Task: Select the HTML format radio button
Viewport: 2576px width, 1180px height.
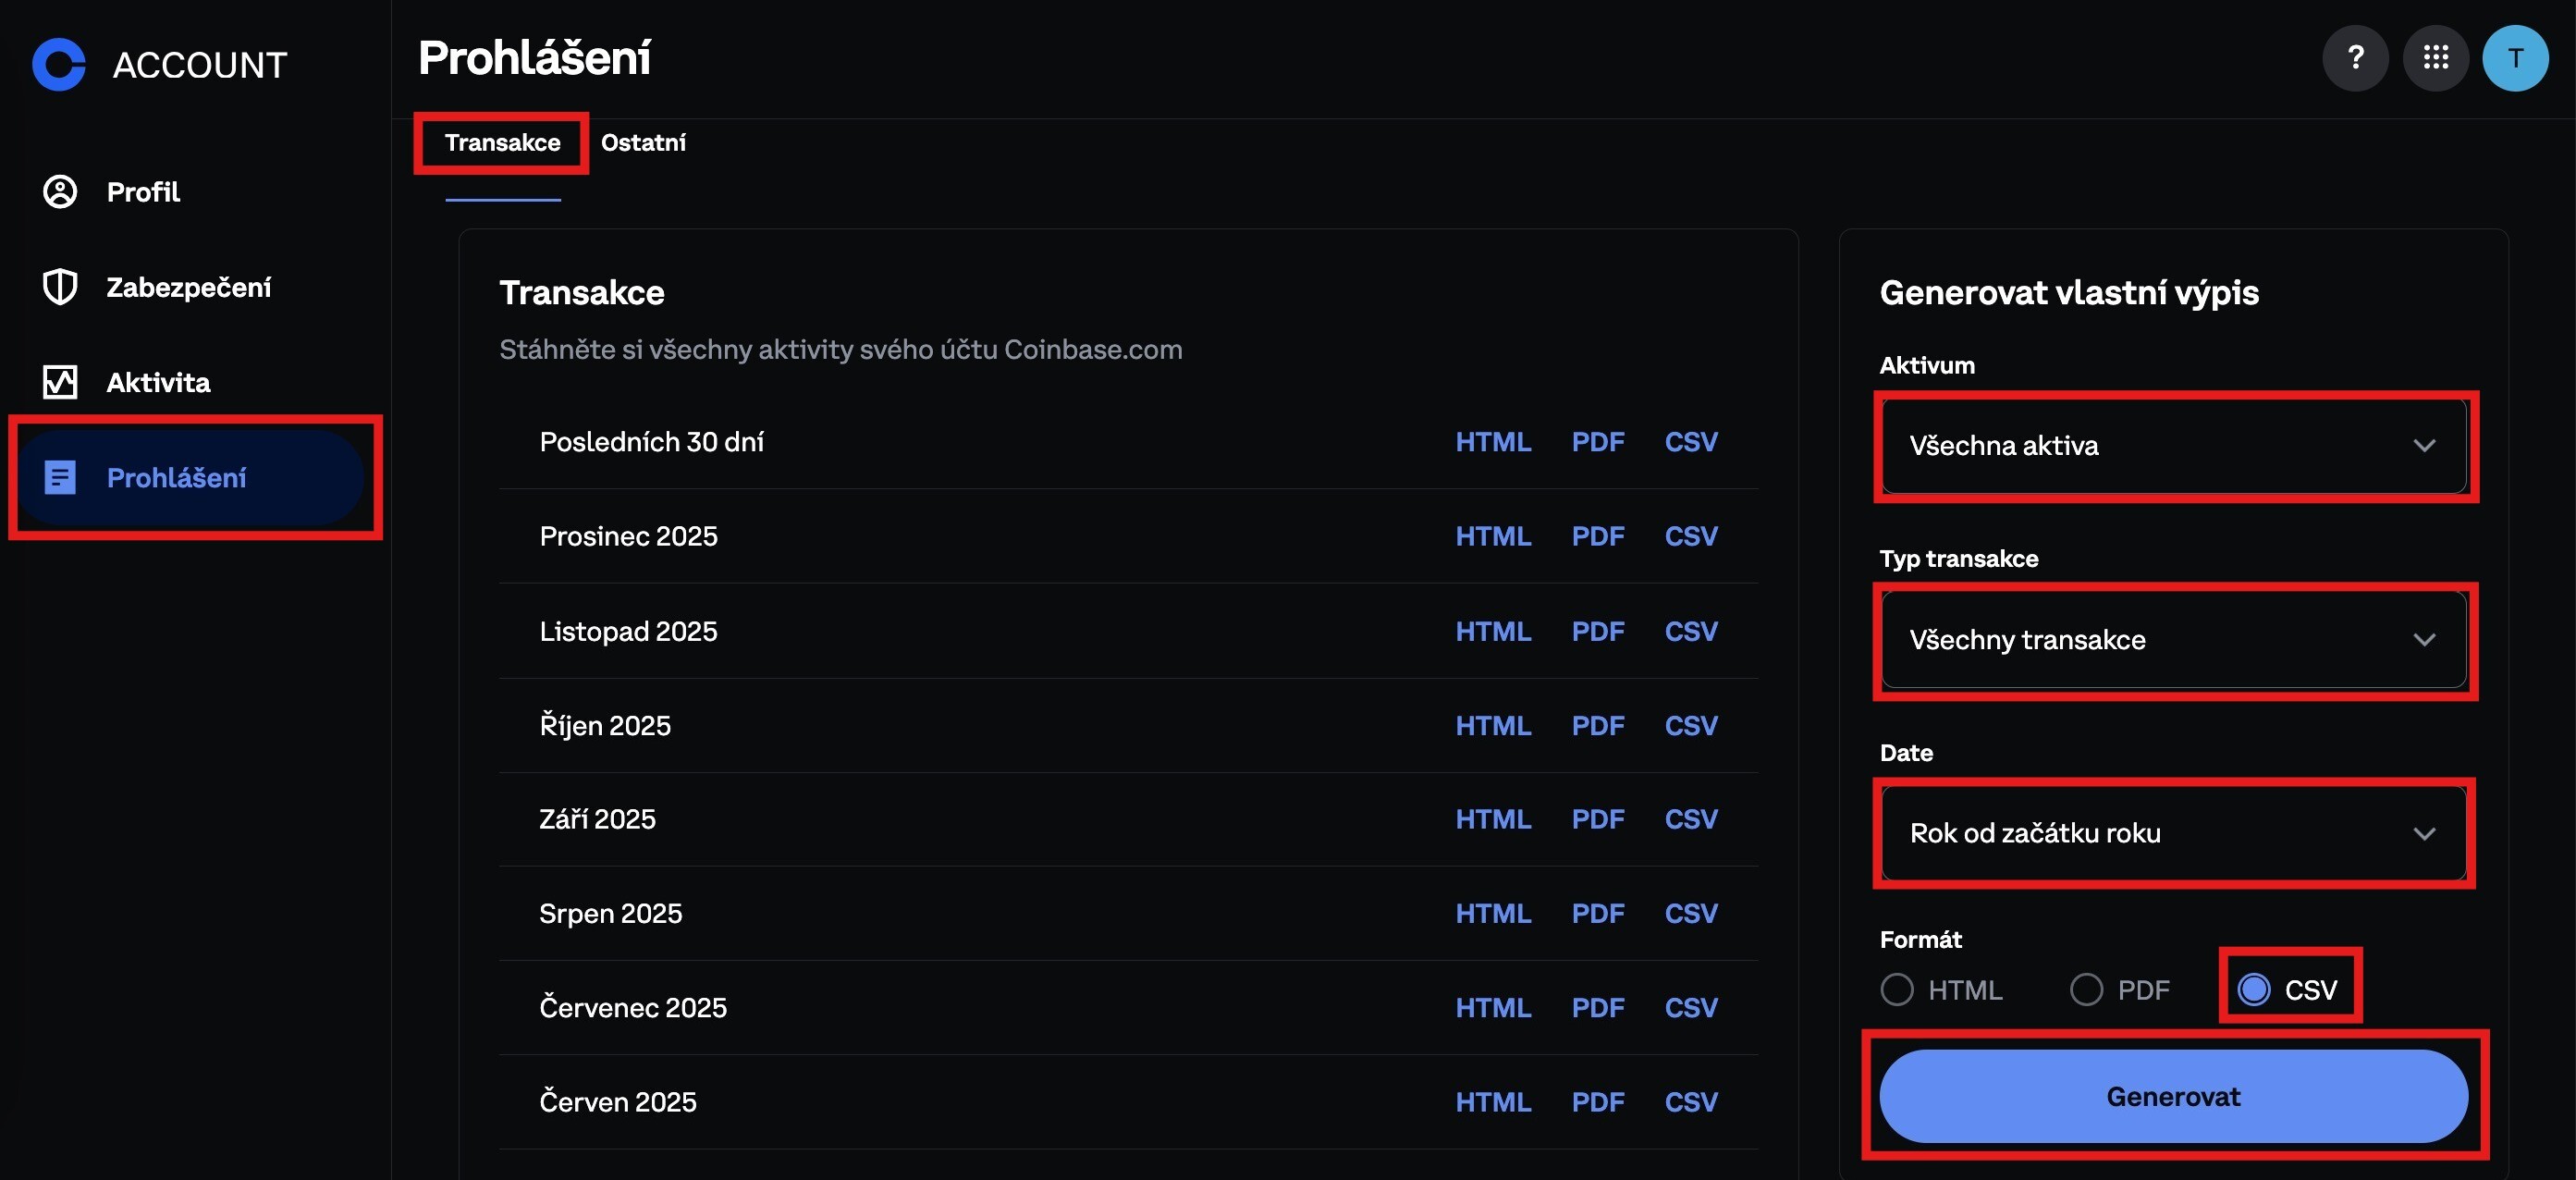Action: 1897,989
